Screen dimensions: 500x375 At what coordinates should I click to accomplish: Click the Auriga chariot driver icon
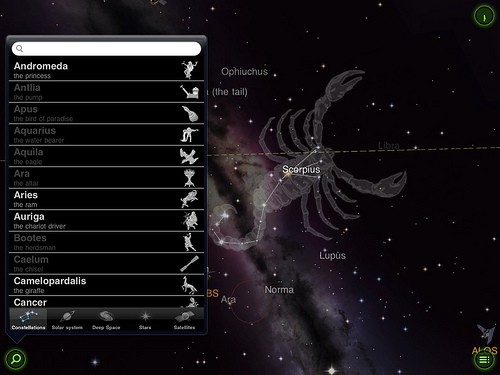point(190,221)
